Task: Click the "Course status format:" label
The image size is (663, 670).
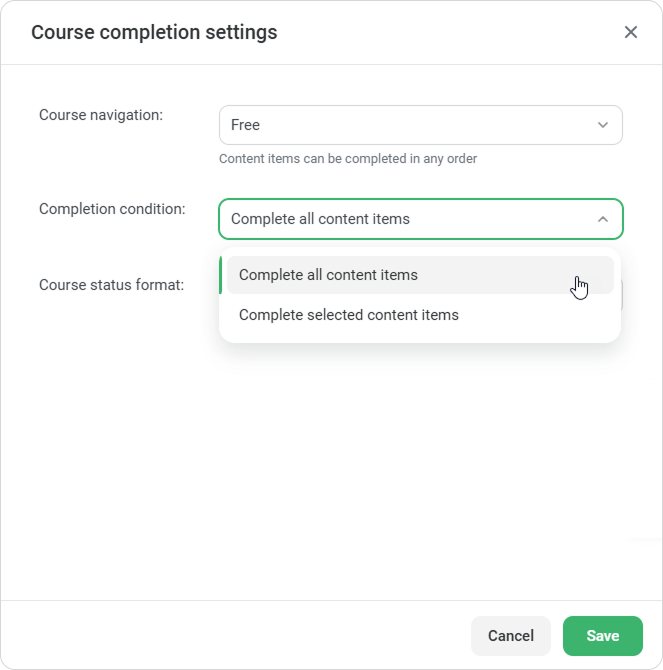Action: [x=111, y=285]
